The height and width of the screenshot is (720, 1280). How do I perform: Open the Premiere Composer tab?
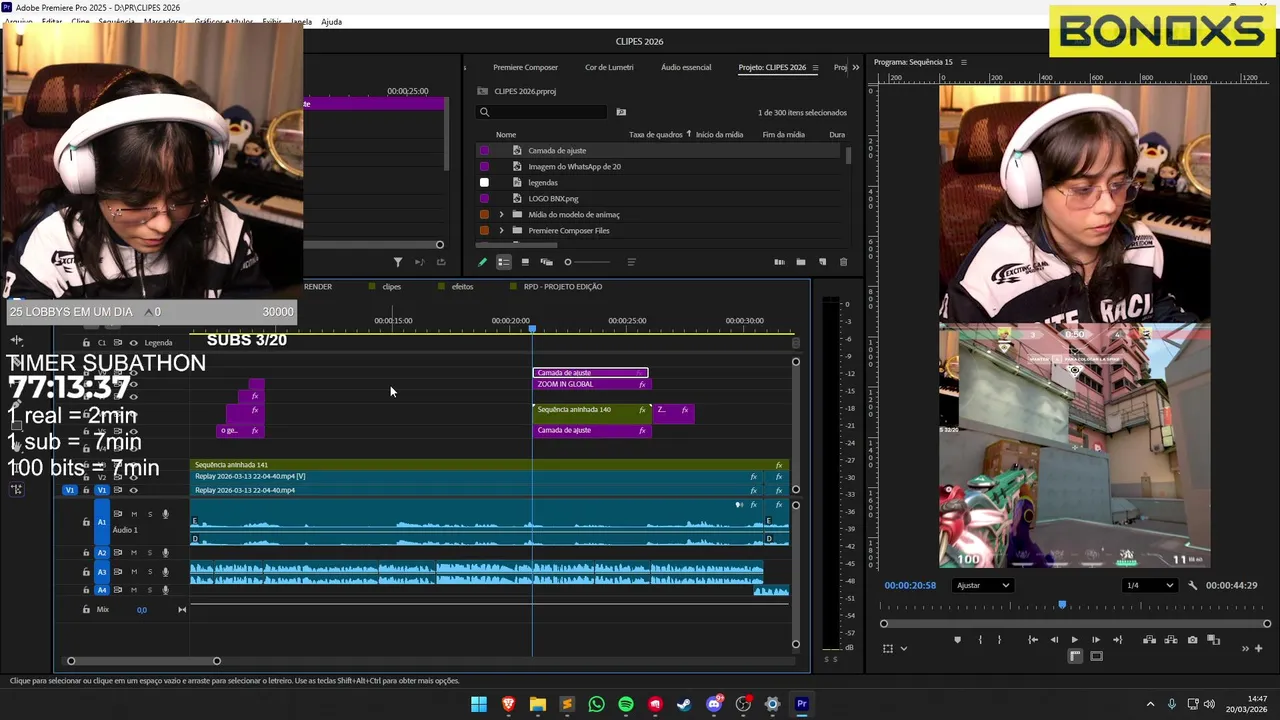click(525, 67)
